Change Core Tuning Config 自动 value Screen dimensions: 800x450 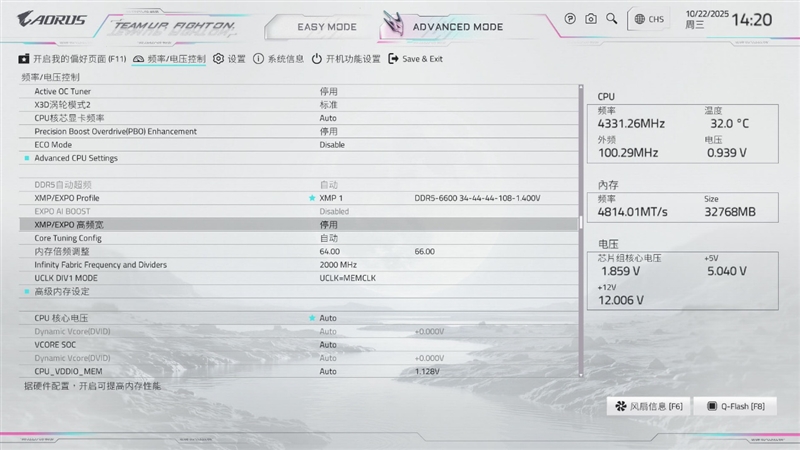click(x=329, y=238)
